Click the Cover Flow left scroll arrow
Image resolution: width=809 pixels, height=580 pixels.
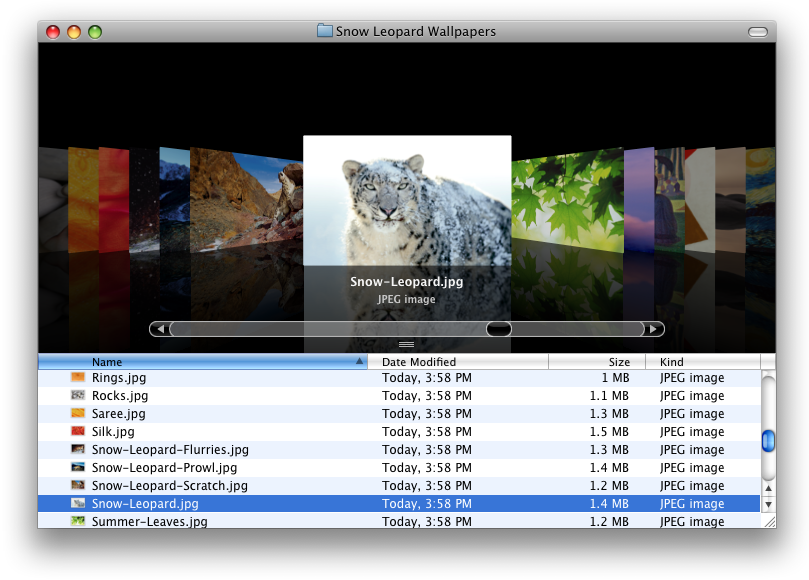click(x=160, y=329)
